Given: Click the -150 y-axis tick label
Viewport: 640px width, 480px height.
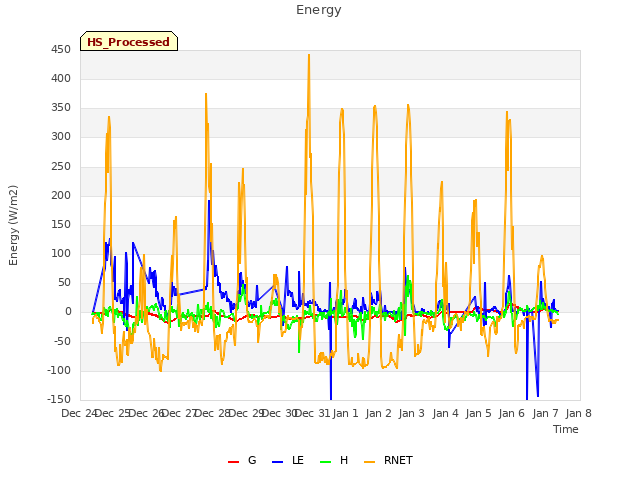Looking at the screenshot, I should [x=59, y=399].
